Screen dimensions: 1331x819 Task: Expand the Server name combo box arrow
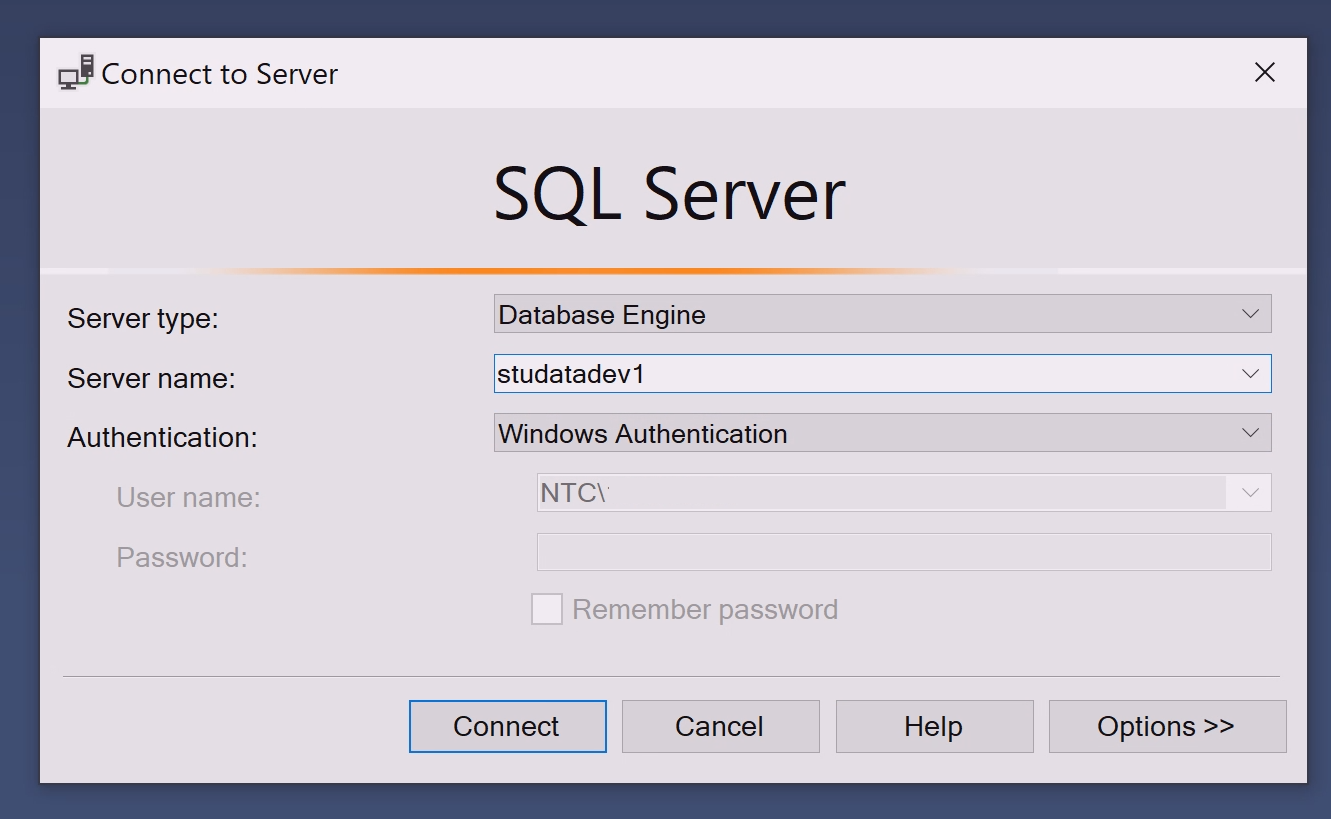coord(1250,373)
